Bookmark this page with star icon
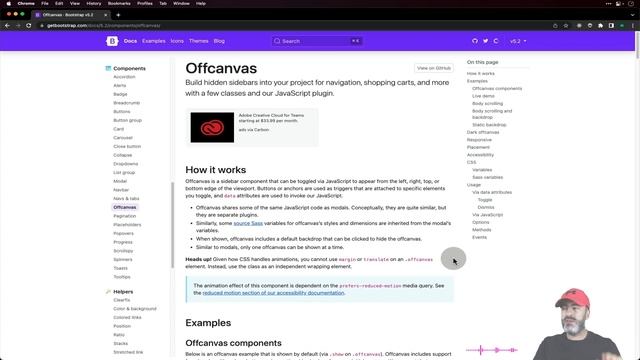Screen dimensions: 640x360 click(x=566, y=26)
